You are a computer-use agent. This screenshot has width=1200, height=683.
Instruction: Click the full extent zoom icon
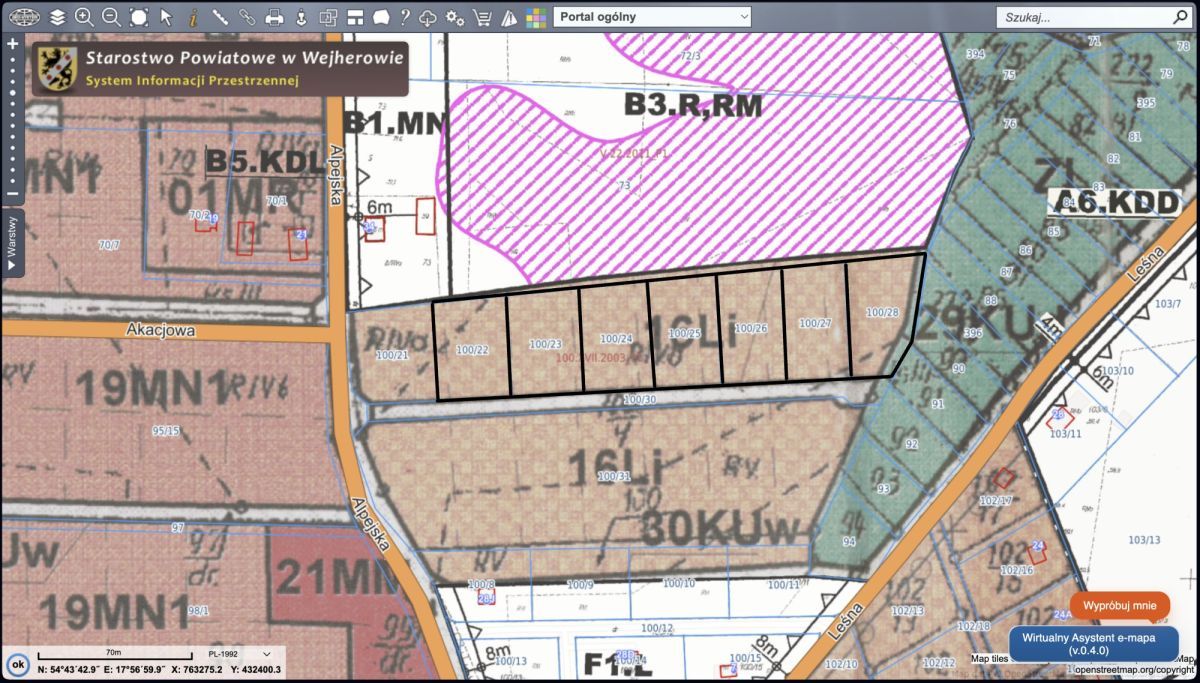pyautogui.click(x=138, y=17)
